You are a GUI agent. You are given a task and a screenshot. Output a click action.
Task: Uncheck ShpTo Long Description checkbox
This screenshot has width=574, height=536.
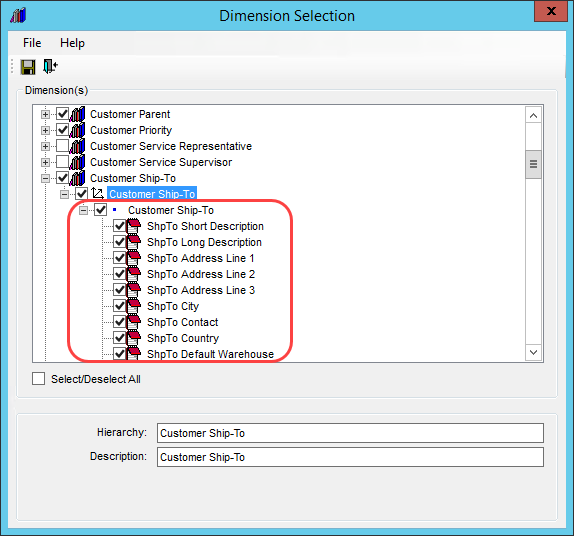click(x=119, y=242)
